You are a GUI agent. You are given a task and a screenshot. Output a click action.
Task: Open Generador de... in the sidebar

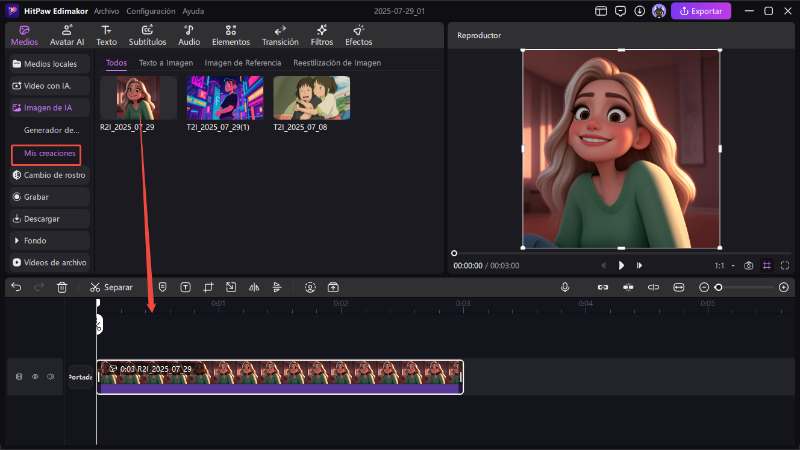pos(51,130)
